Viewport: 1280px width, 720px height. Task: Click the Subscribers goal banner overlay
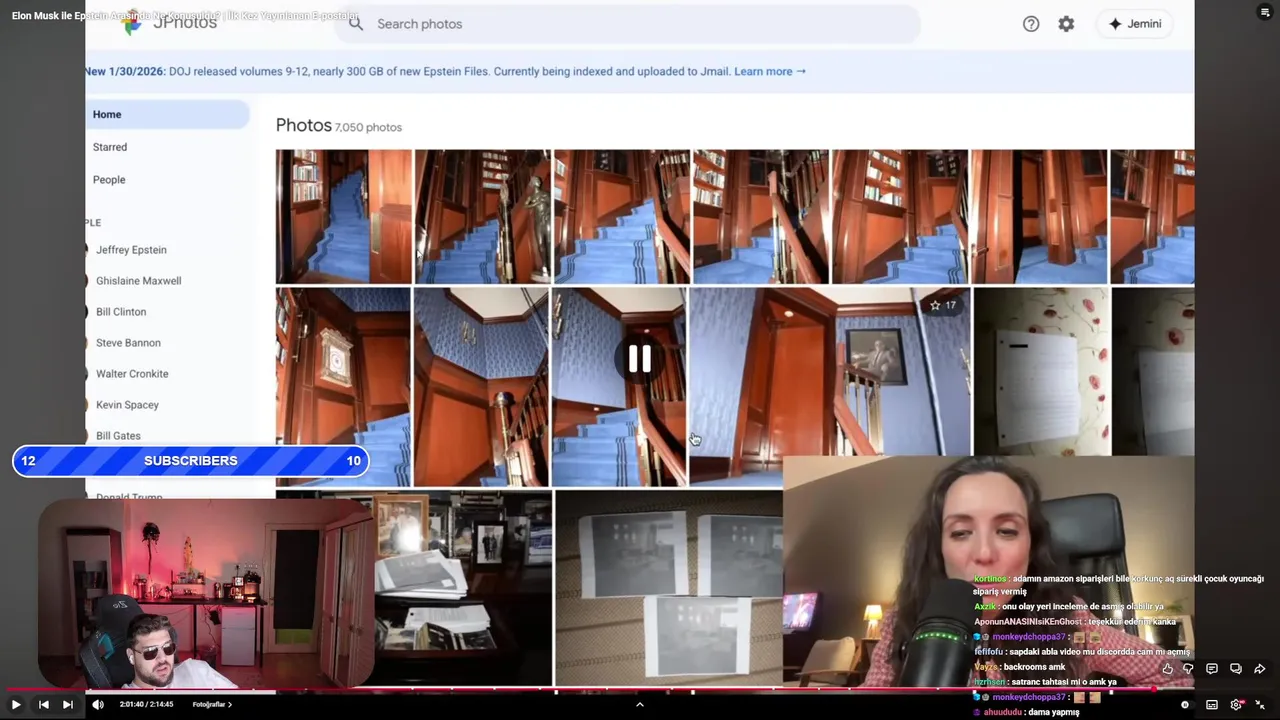tap(190, 461)
